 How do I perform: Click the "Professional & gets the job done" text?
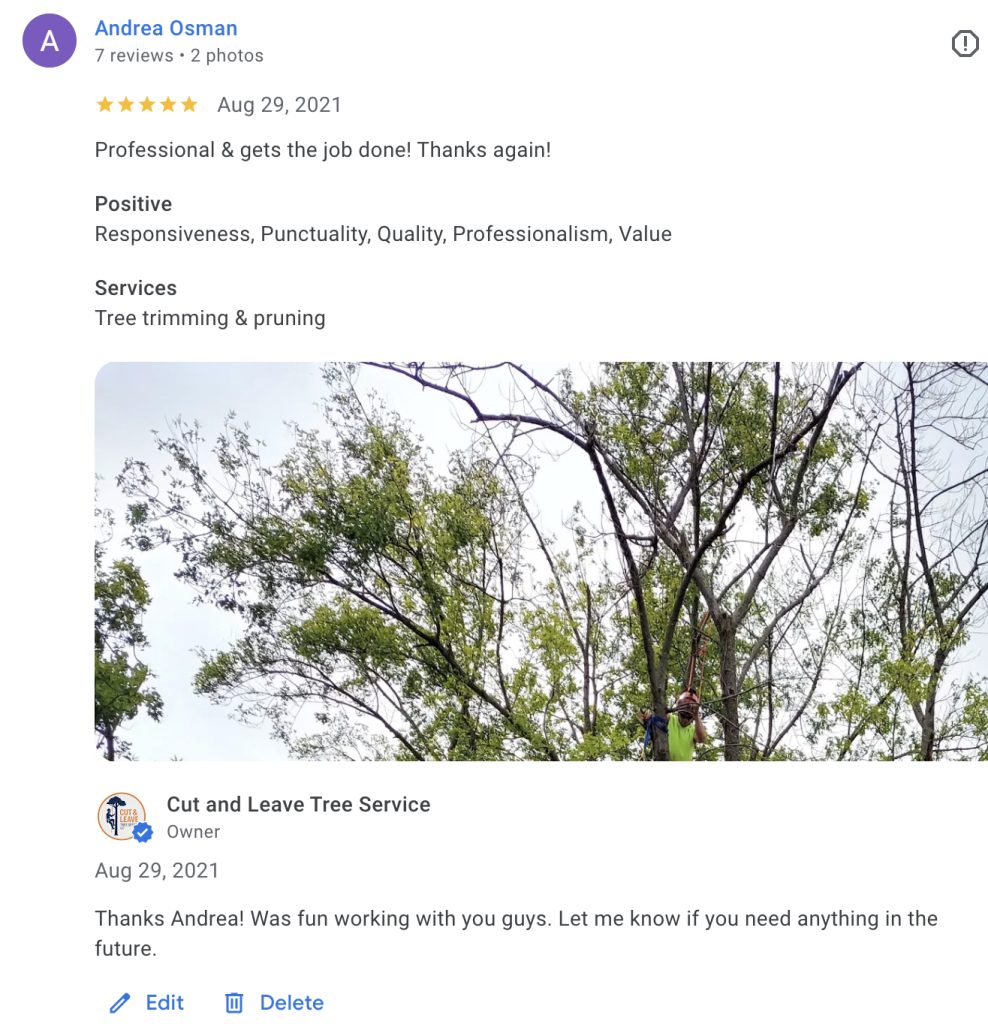(322, 150)
